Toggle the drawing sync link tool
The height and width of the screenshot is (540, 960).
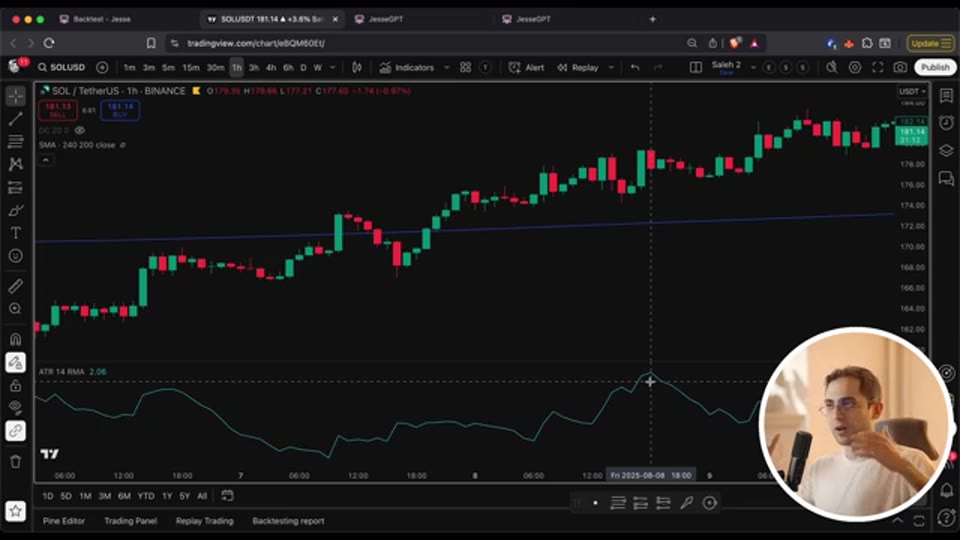(15, 431)
